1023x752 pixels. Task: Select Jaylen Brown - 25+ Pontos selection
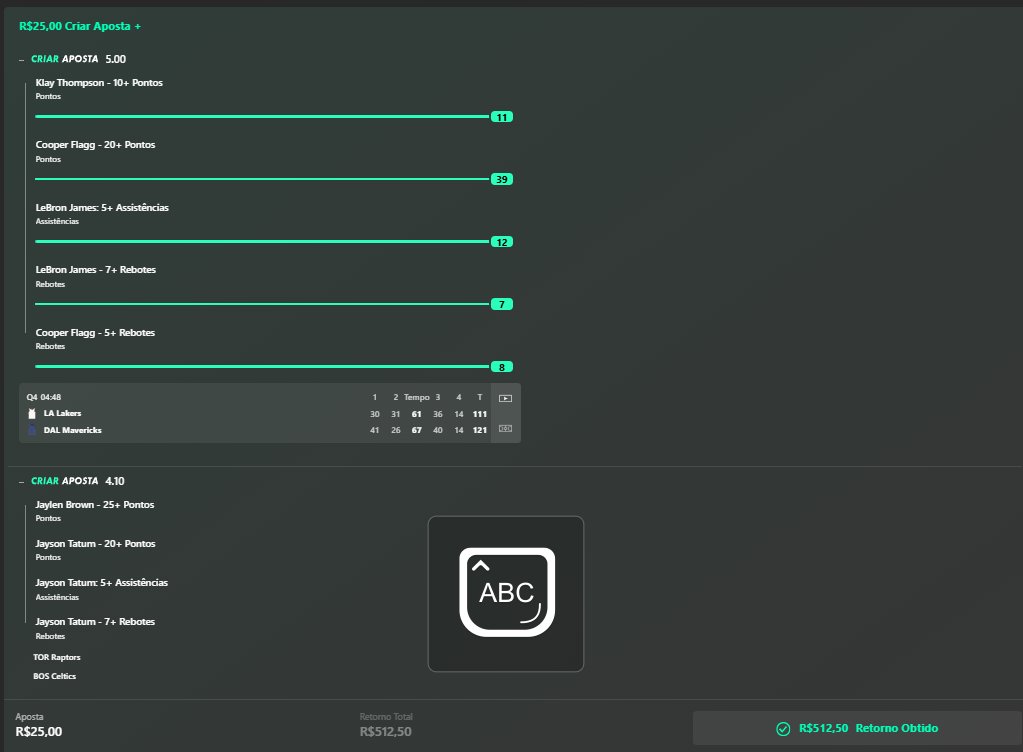coord(95,505)
